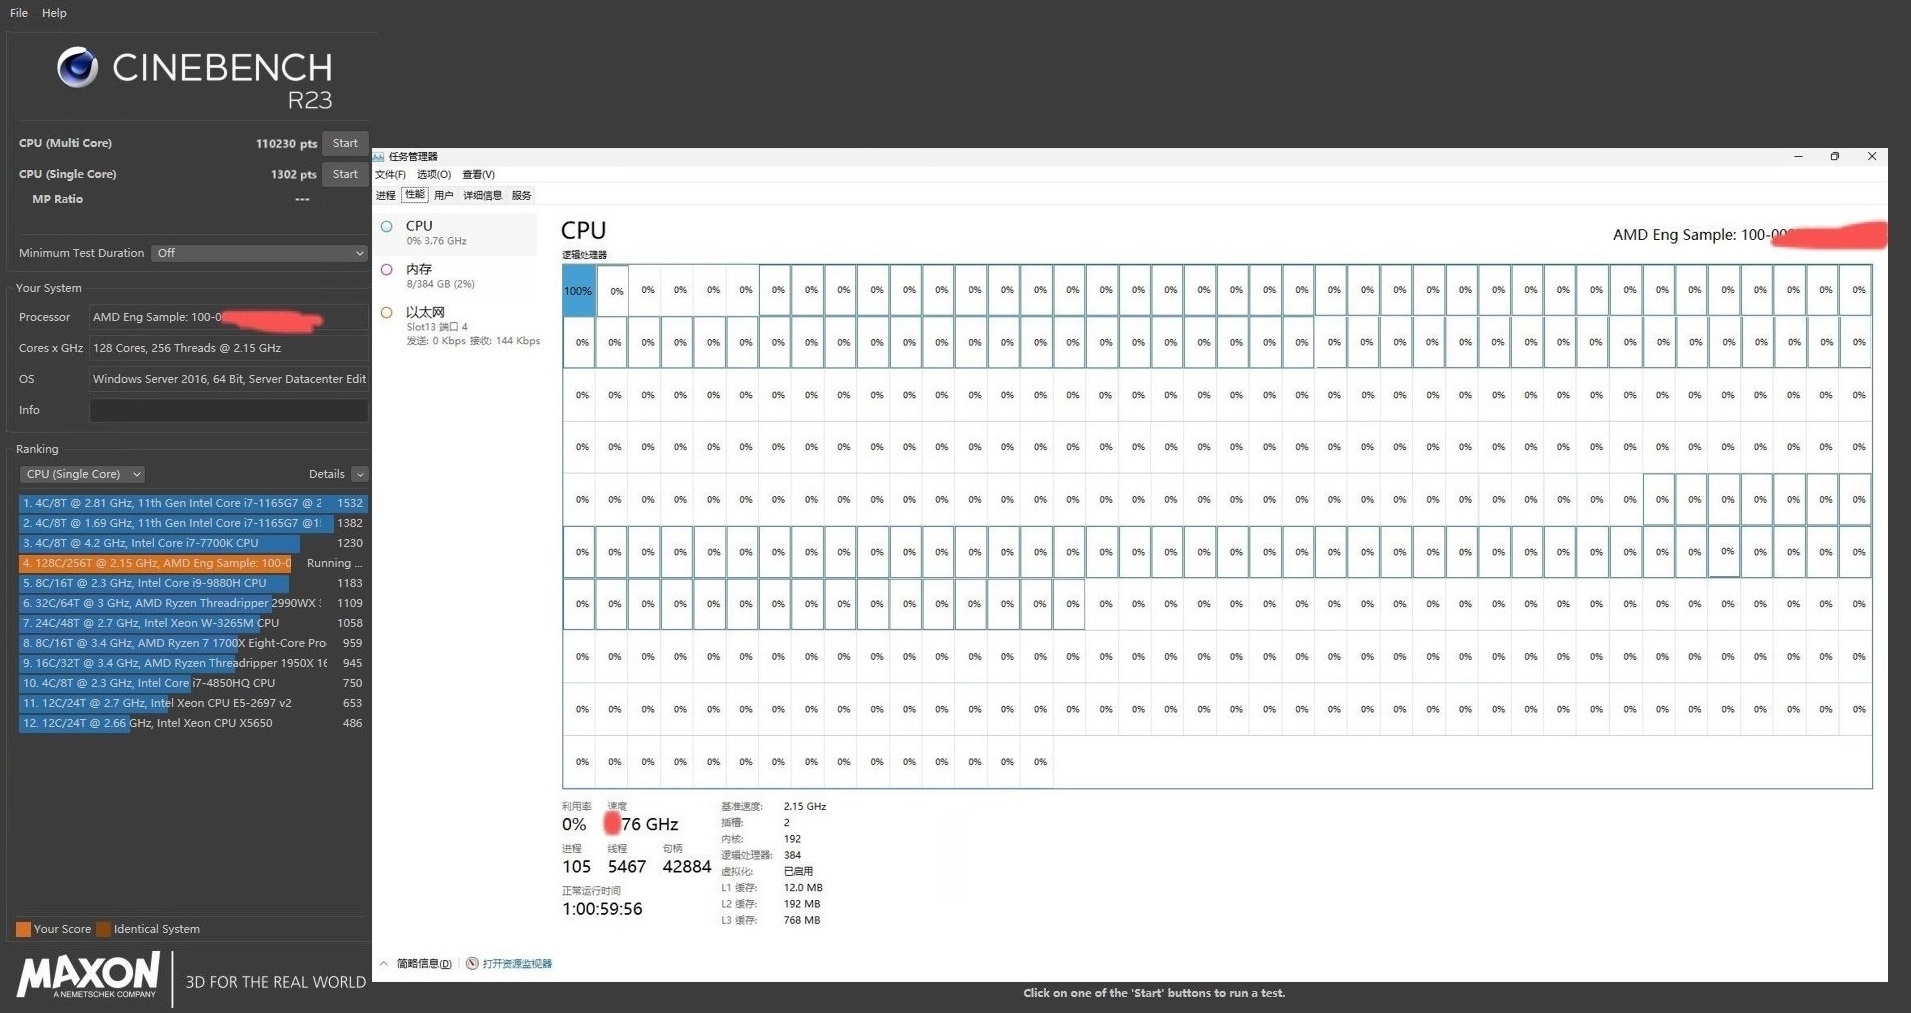Select ranking entry i7-1165G7 scoring 1532
The width and height of the screenshot is (1911, 1013).
pos(193,503)
